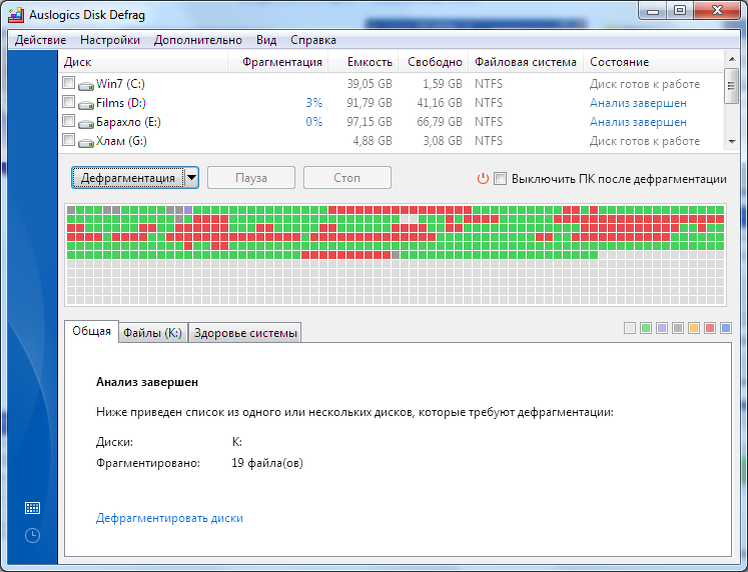Screen dimensions: 748x572
Task: Sort by the Диск column header
Action: coord(143,62)
